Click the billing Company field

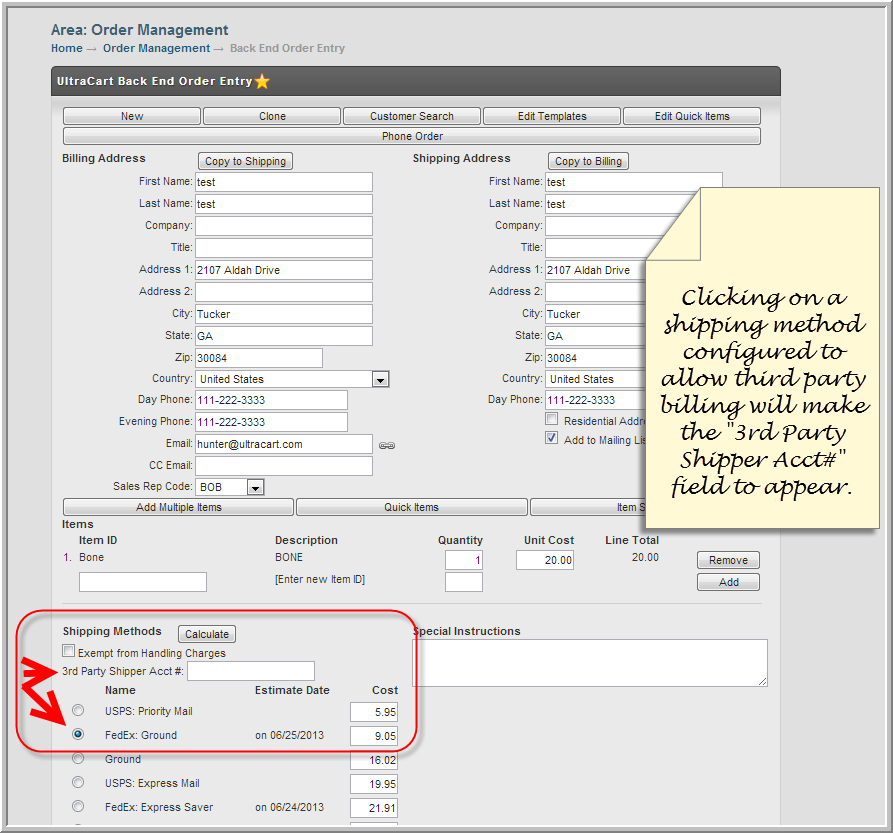tap(284, 226)
